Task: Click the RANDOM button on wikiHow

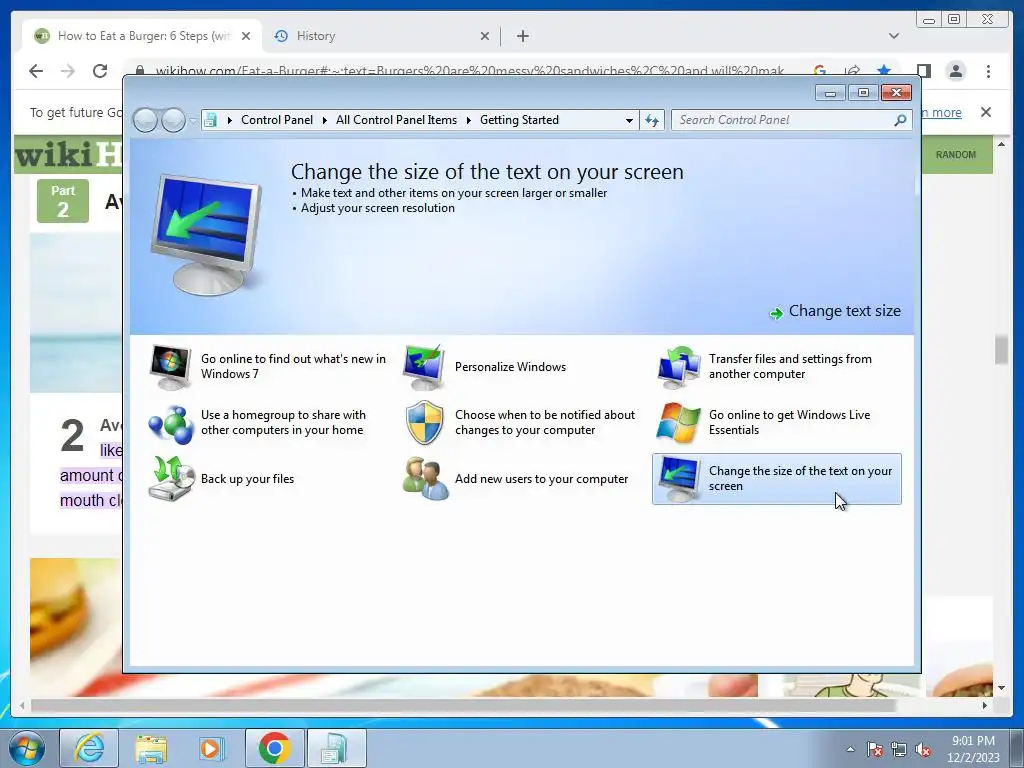Action: [955, 155]
